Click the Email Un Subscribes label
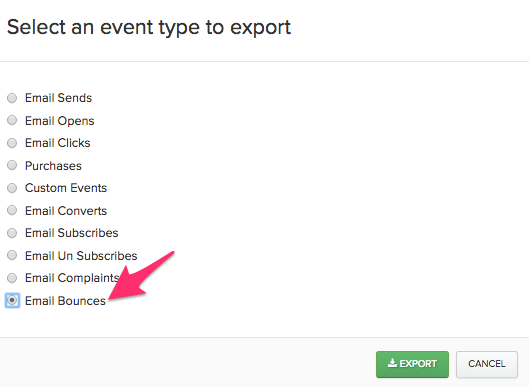 81,256
